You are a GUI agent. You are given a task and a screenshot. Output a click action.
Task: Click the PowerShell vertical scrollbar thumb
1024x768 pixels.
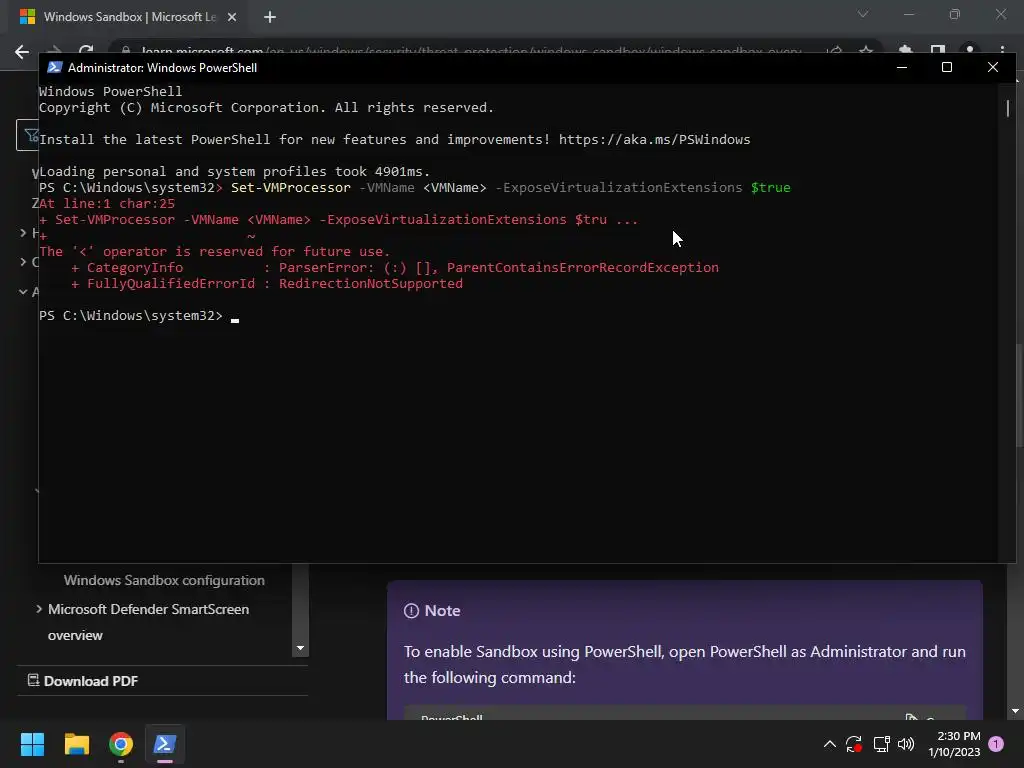(1008, 108)
